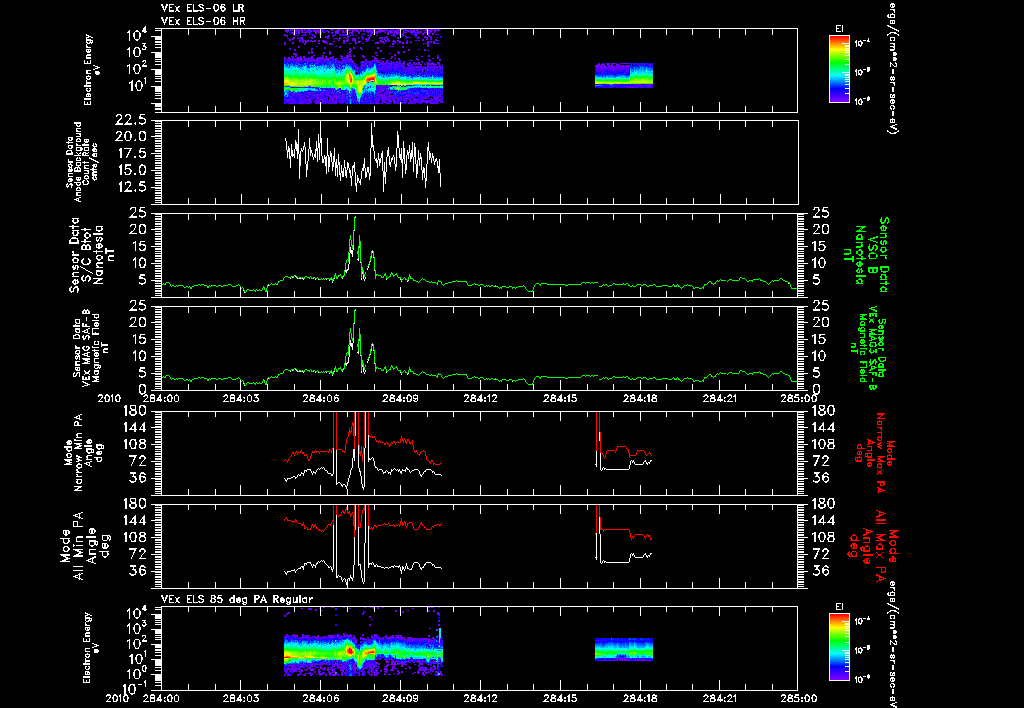The height and width of the screenshot is (708, 1024).
Task: Click the 'Electron Energy eV' axis label of ELS-06 panel
Action: coord(92,70)
